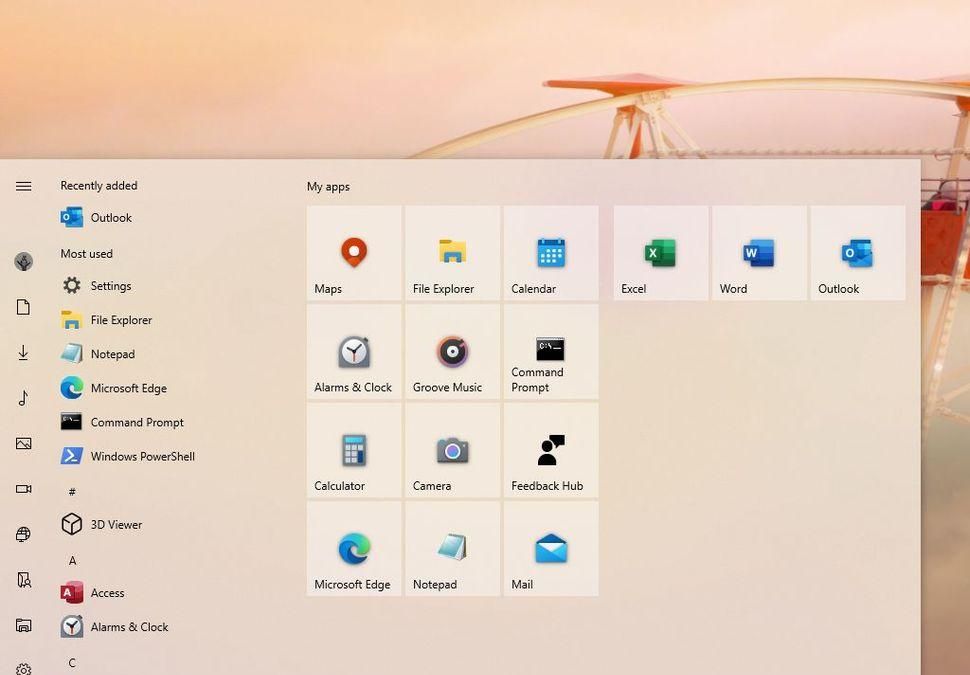This screenshot has width=970, height=675.
Task: Open the Mail tile
Action: [x=549, y=548]
